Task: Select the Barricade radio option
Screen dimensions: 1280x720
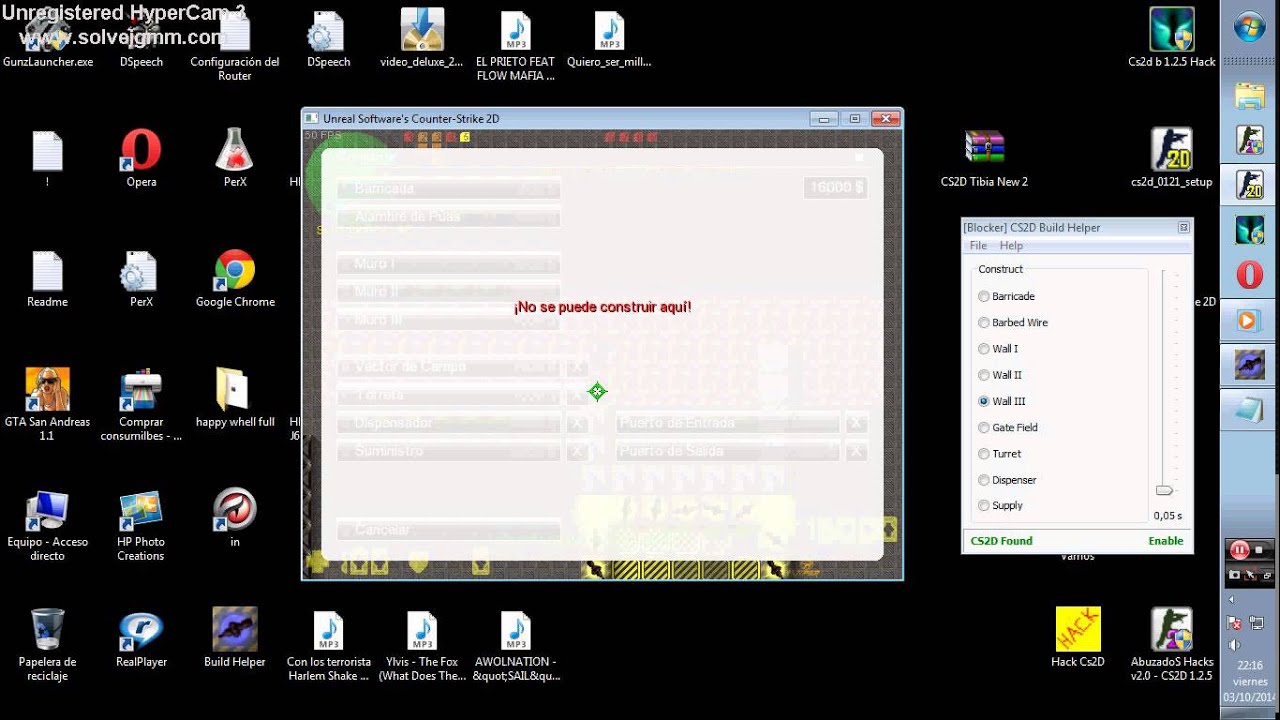Action: click(1007, 296)
